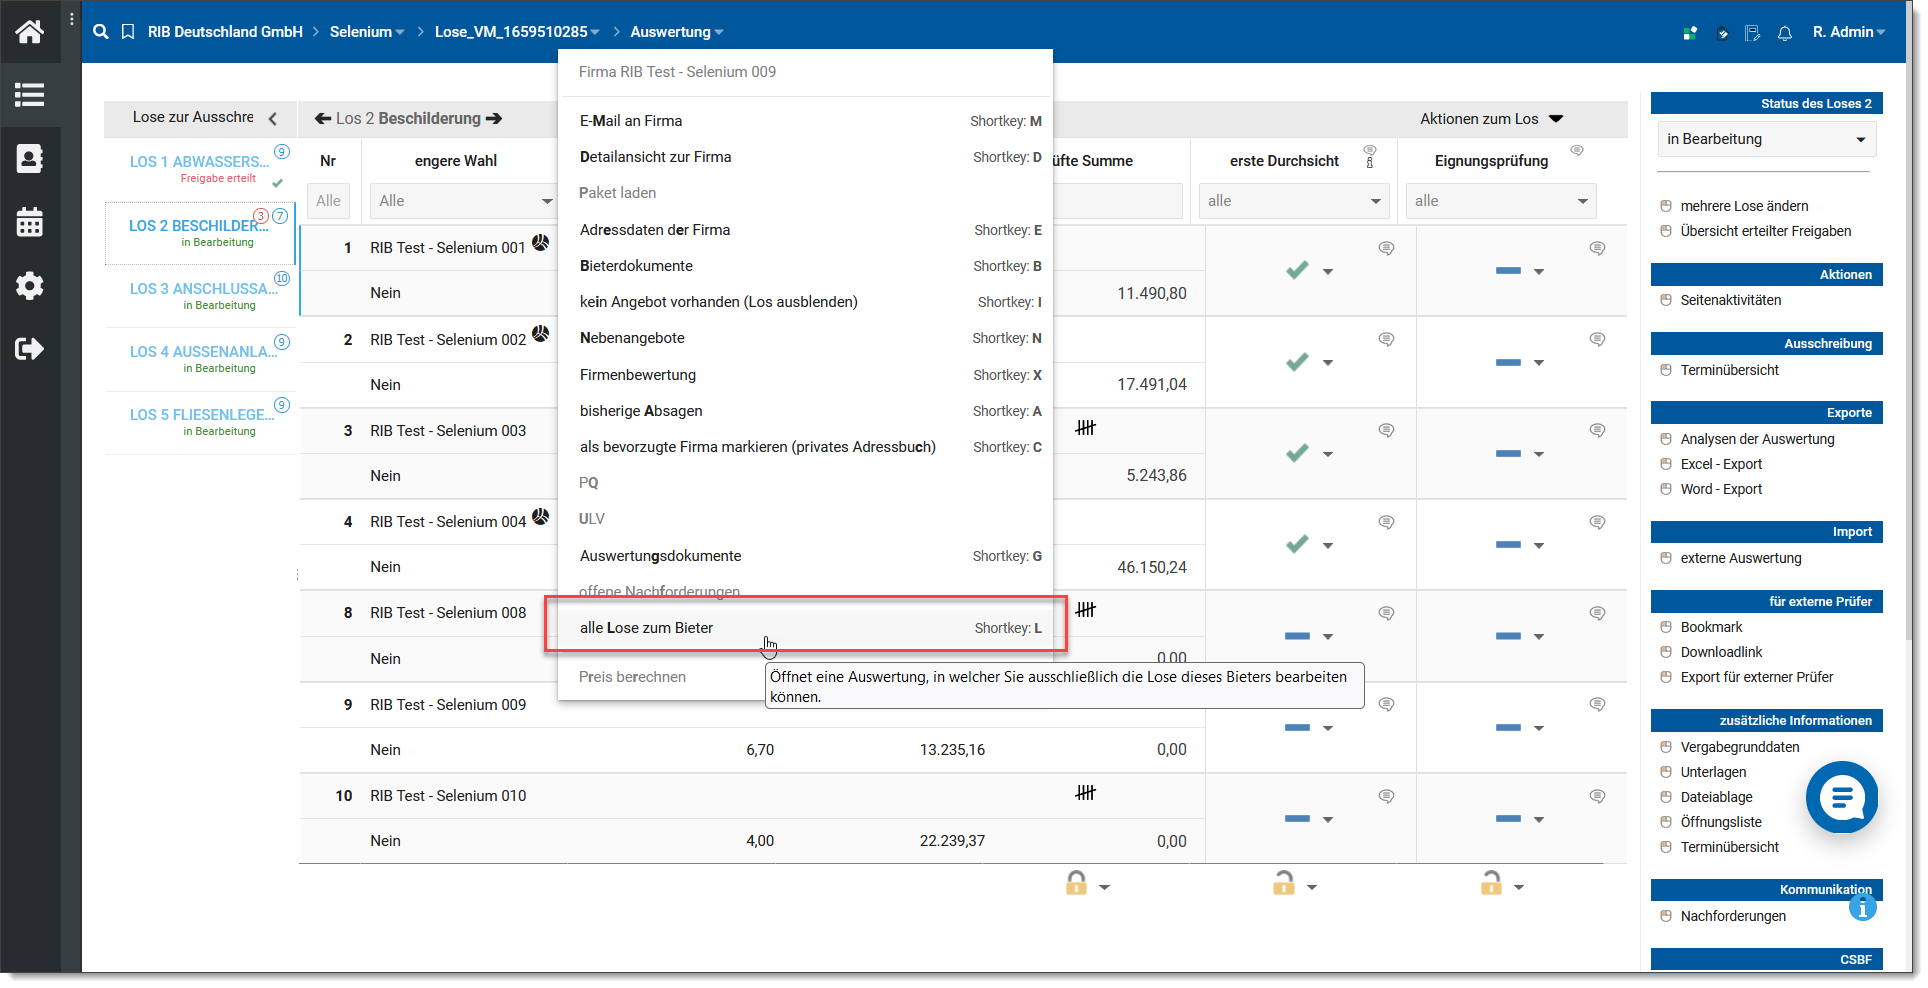Open Eignungsprüfung comment for Selenium 001 row

click(x=1597, y=248)
